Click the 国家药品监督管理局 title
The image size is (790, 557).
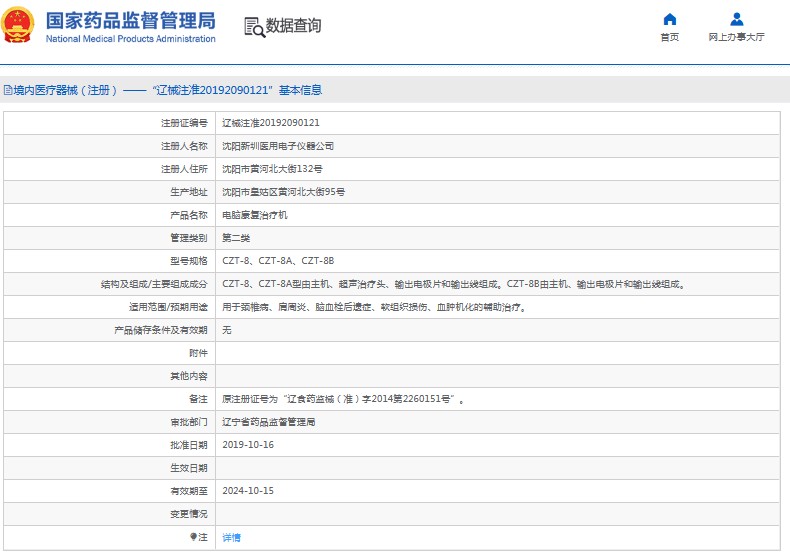[130, 21]
